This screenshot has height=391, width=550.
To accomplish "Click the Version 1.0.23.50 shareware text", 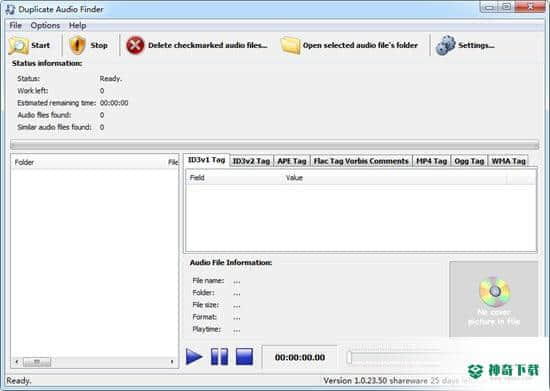I will coord(375,380).
